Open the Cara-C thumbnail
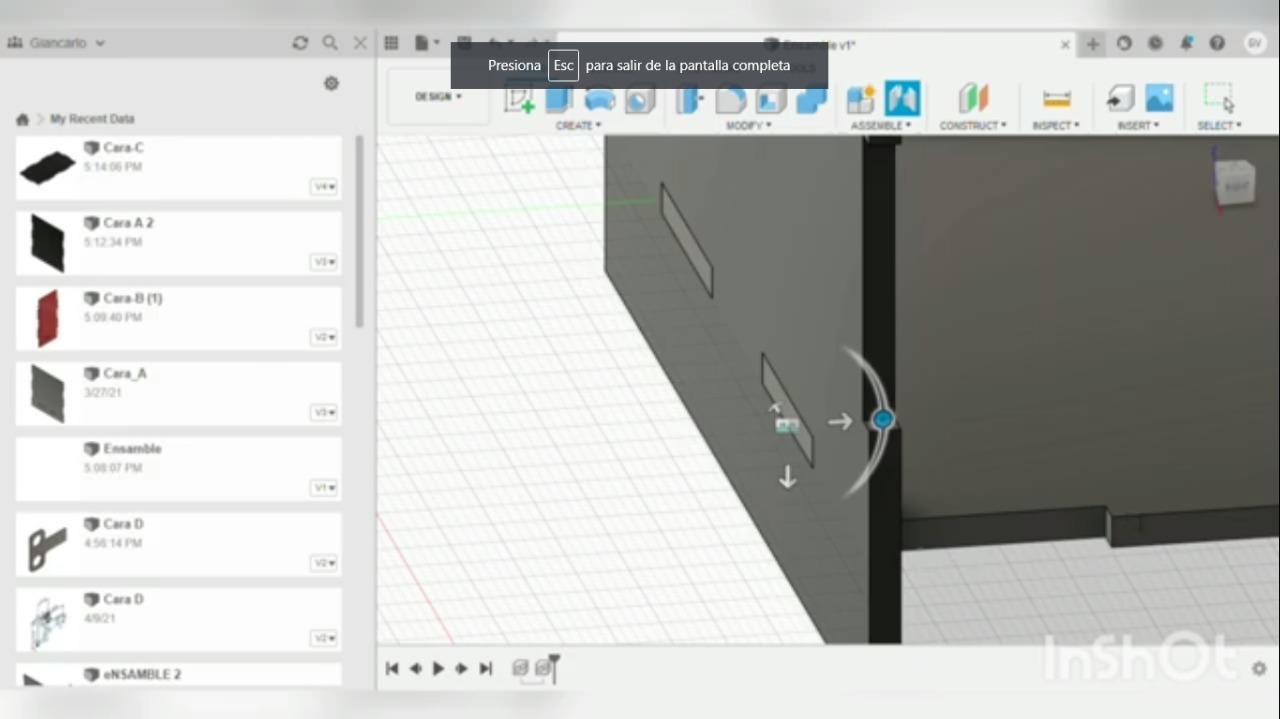 (x=48, y=167)
